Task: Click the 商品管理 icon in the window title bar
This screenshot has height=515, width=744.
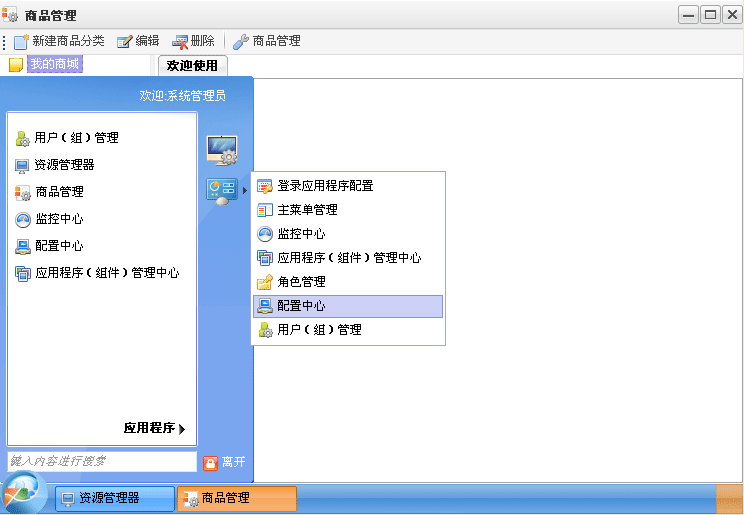Action: click(x=10, y=15)
